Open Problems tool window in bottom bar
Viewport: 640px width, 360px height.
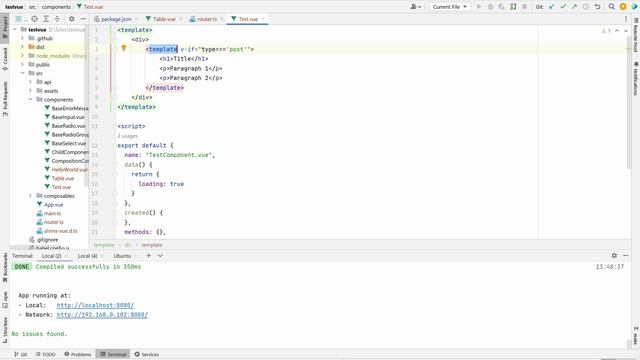tap(78, 354)
